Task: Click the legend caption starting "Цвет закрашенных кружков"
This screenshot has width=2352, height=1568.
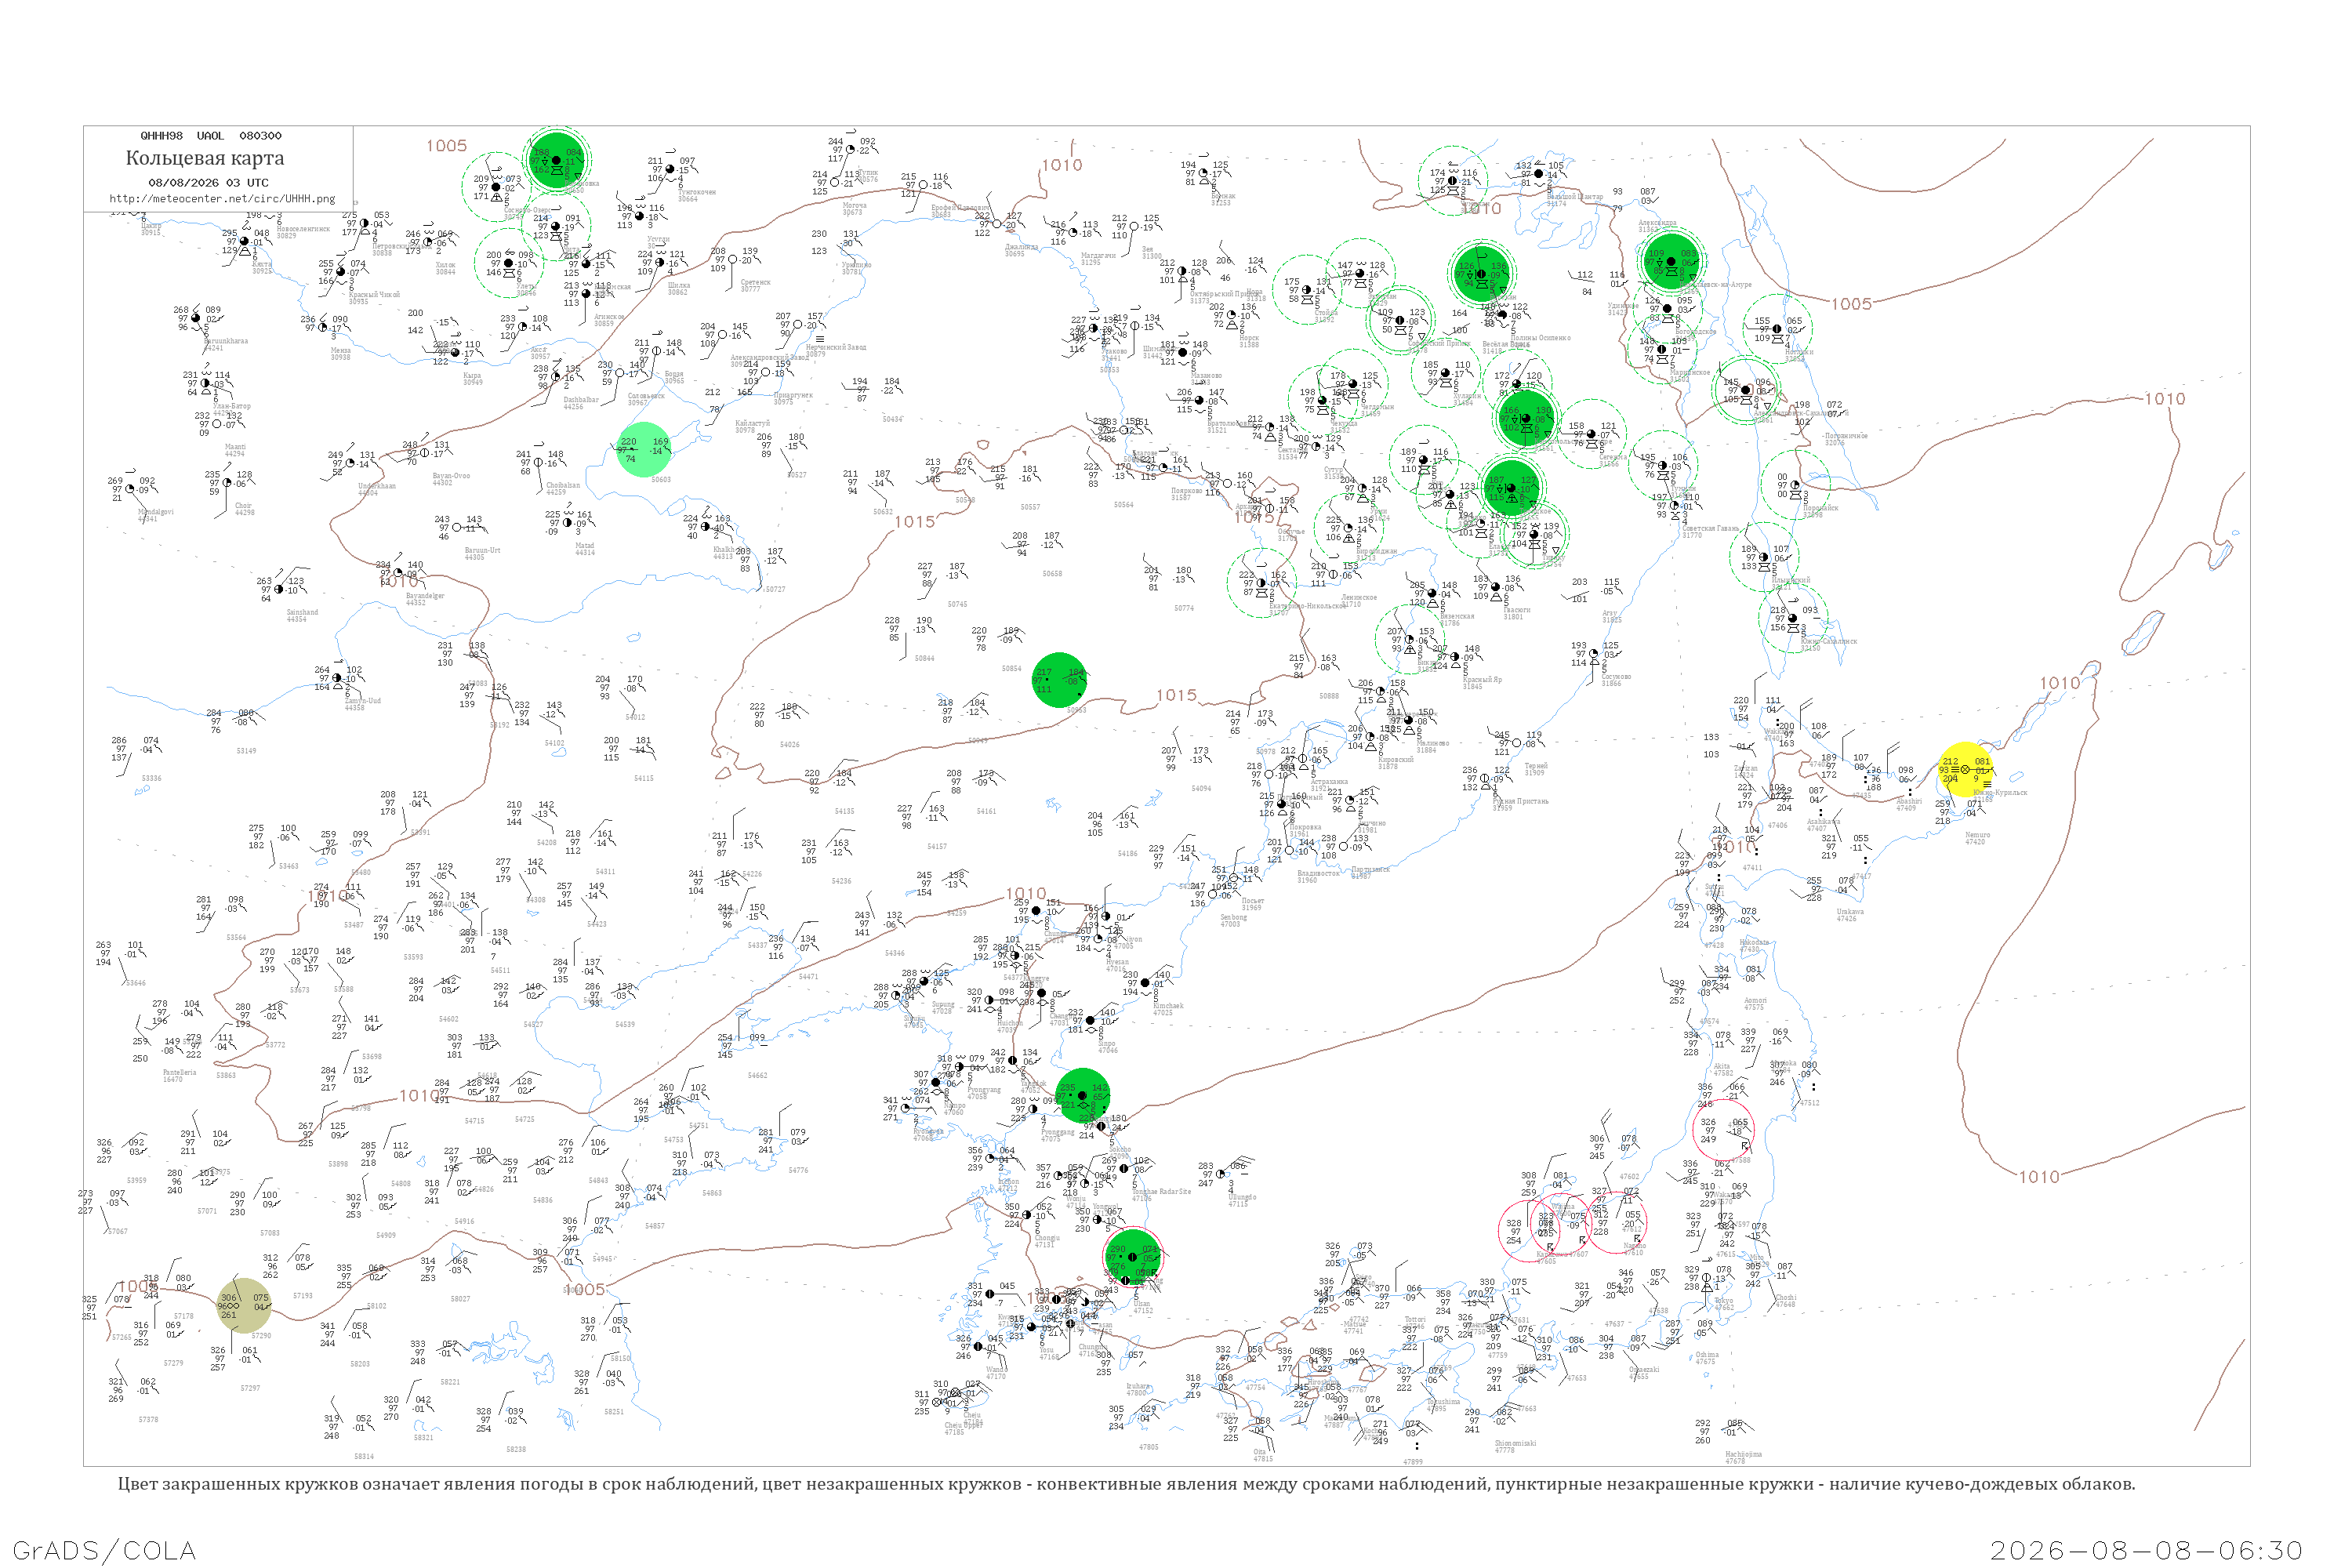Action: click(1126, 1484)
